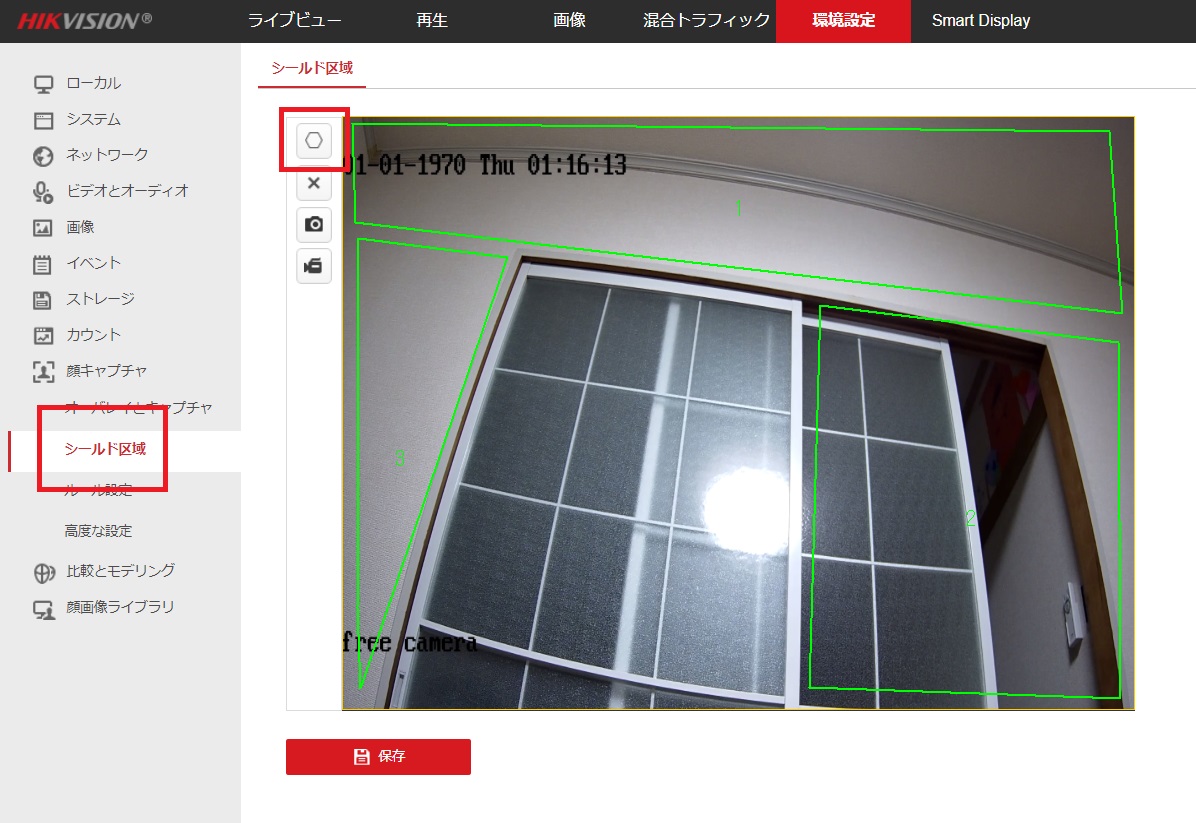The width and height of the screenshot is (1196, 823).
Task: Select シールド区域 submenu item
Action: (x=105, y=449)
